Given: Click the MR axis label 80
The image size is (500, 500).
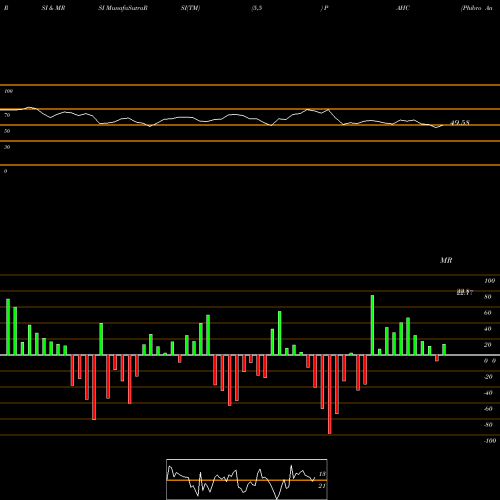Looking at the screenshot, I should click(x=488, y=297).
